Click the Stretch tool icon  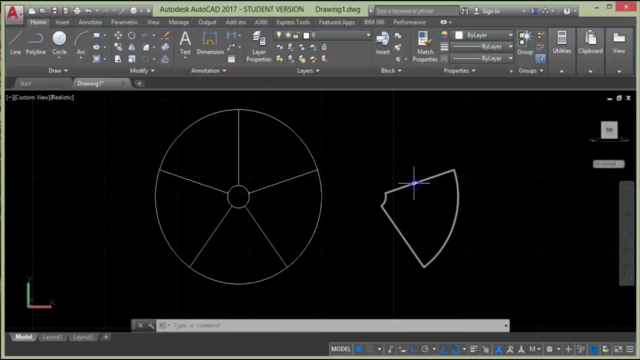(118, 59)
